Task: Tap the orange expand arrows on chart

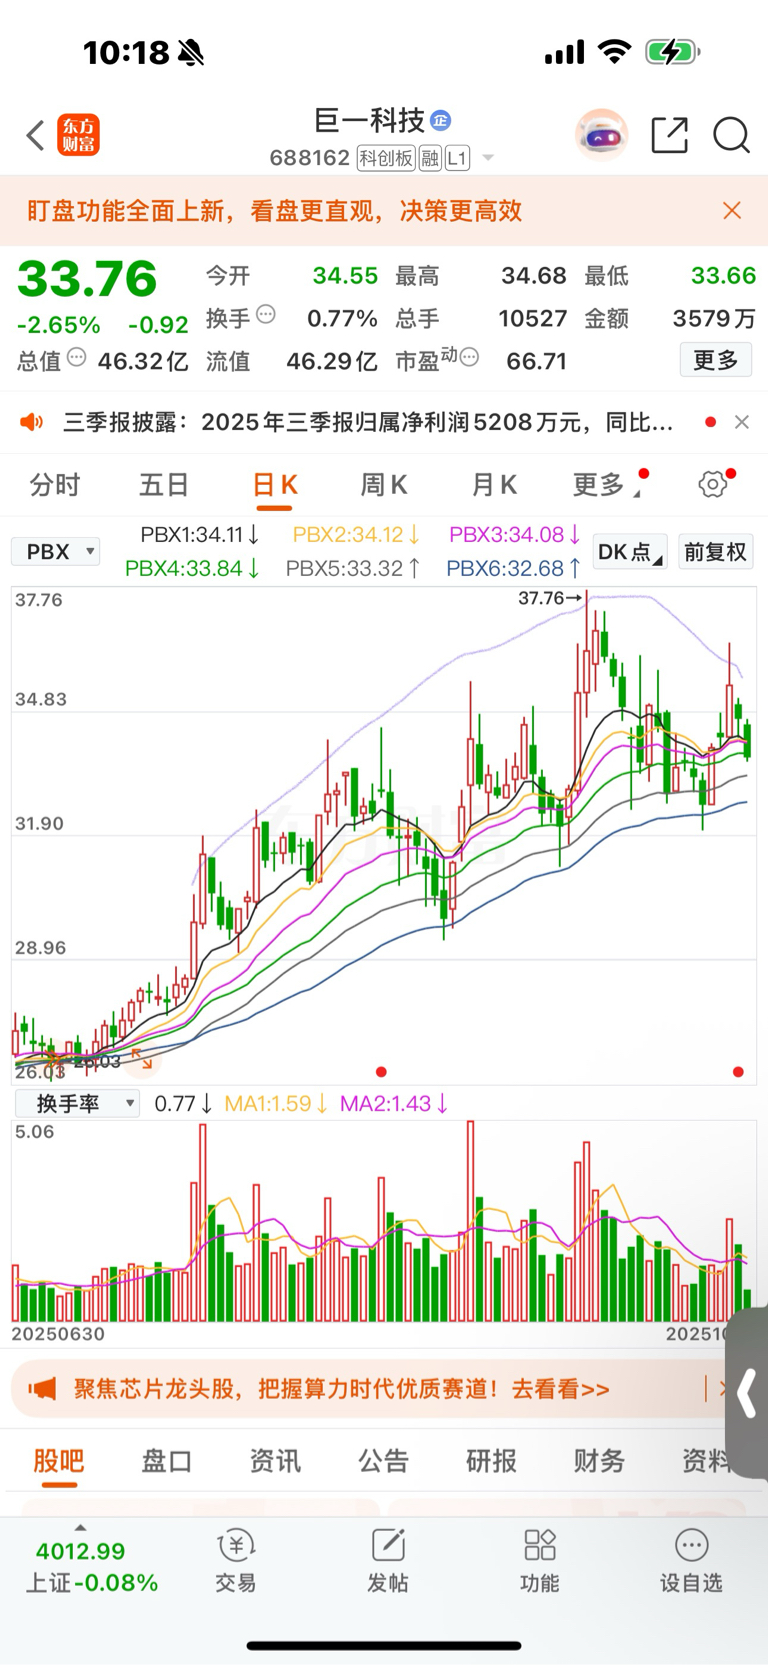Action: [142, 1059]
